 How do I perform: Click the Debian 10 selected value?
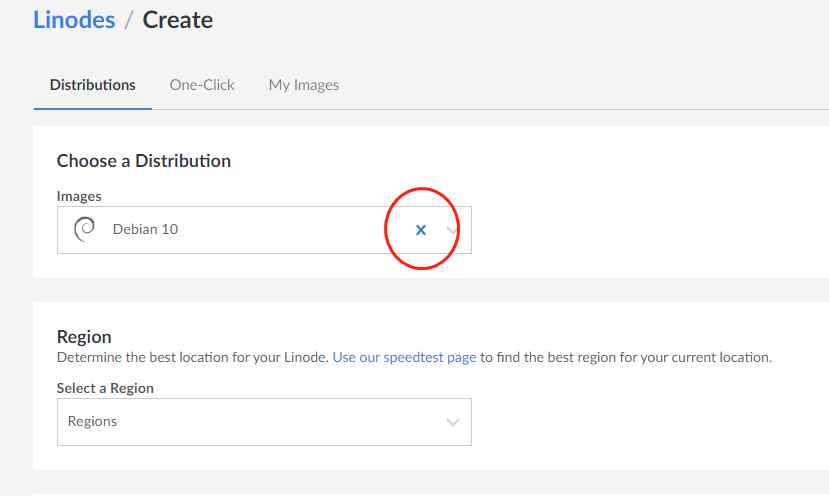click(x=145, y=229)
